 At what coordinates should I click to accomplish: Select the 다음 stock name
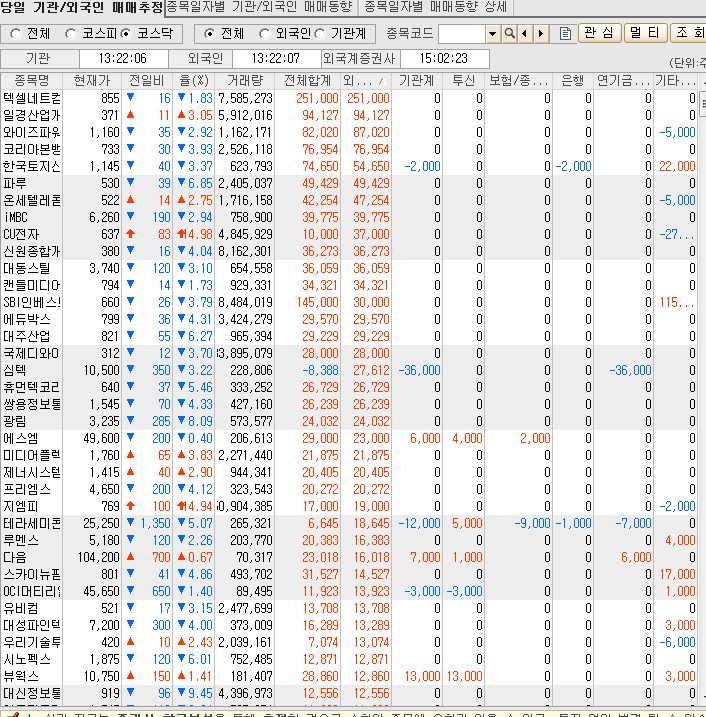pos(15,557)
